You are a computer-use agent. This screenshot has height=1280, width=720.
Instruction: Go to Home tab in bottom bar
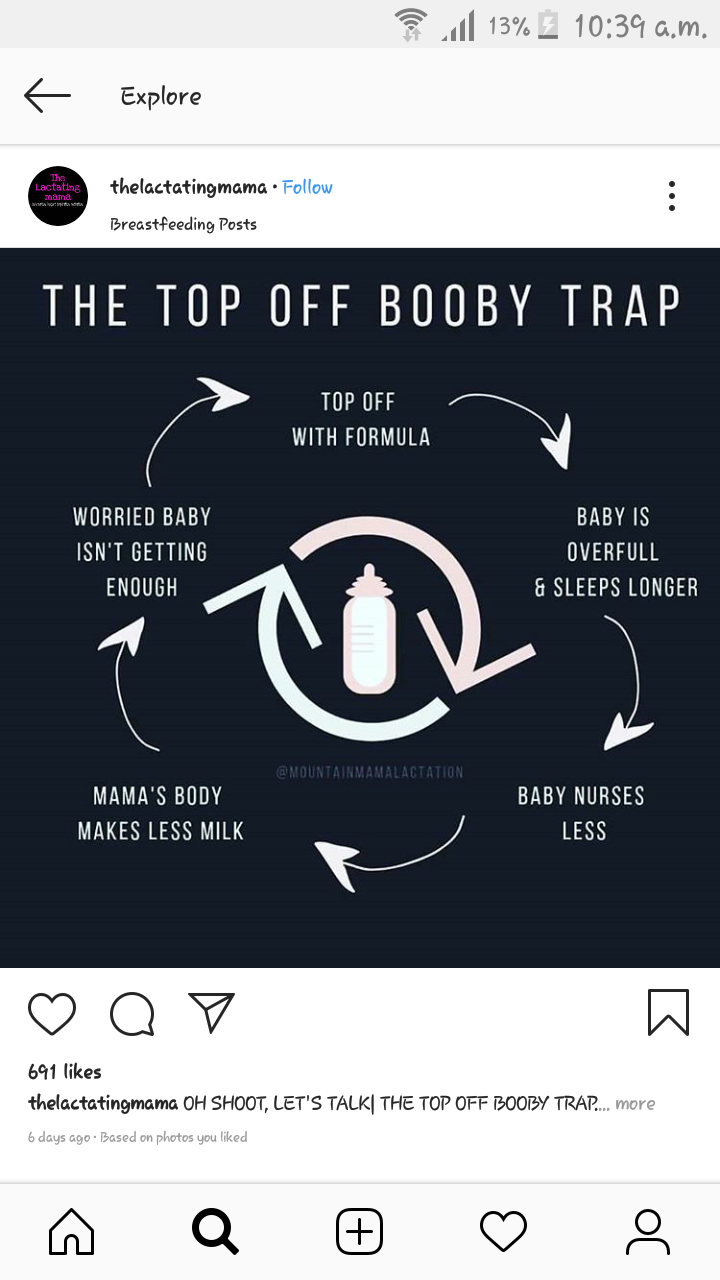pos(72,1232)
